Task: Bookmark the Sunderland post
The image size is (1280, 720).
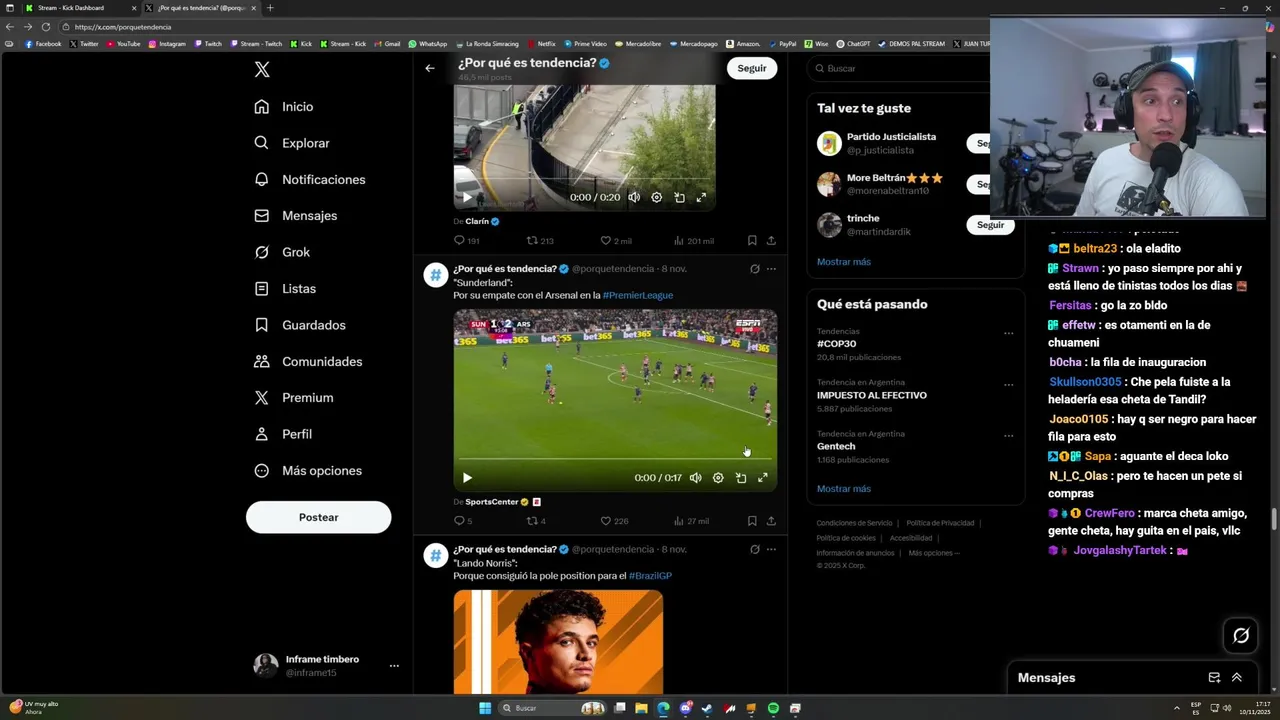Action: [x=752, y=521]
